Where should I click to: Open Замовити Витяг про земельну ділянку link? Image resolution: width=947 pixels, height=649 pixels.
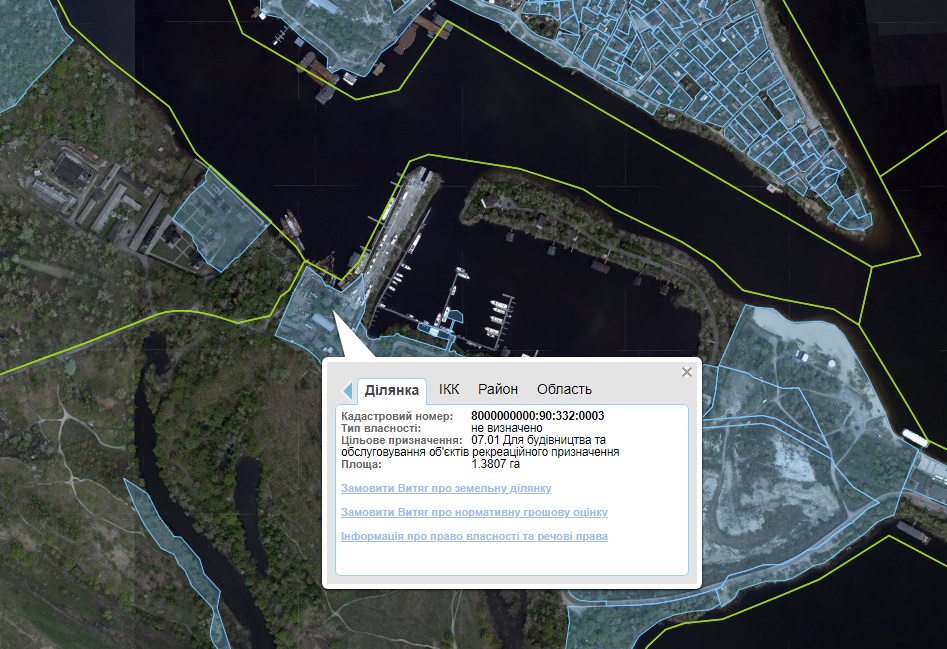coord(446,489)
